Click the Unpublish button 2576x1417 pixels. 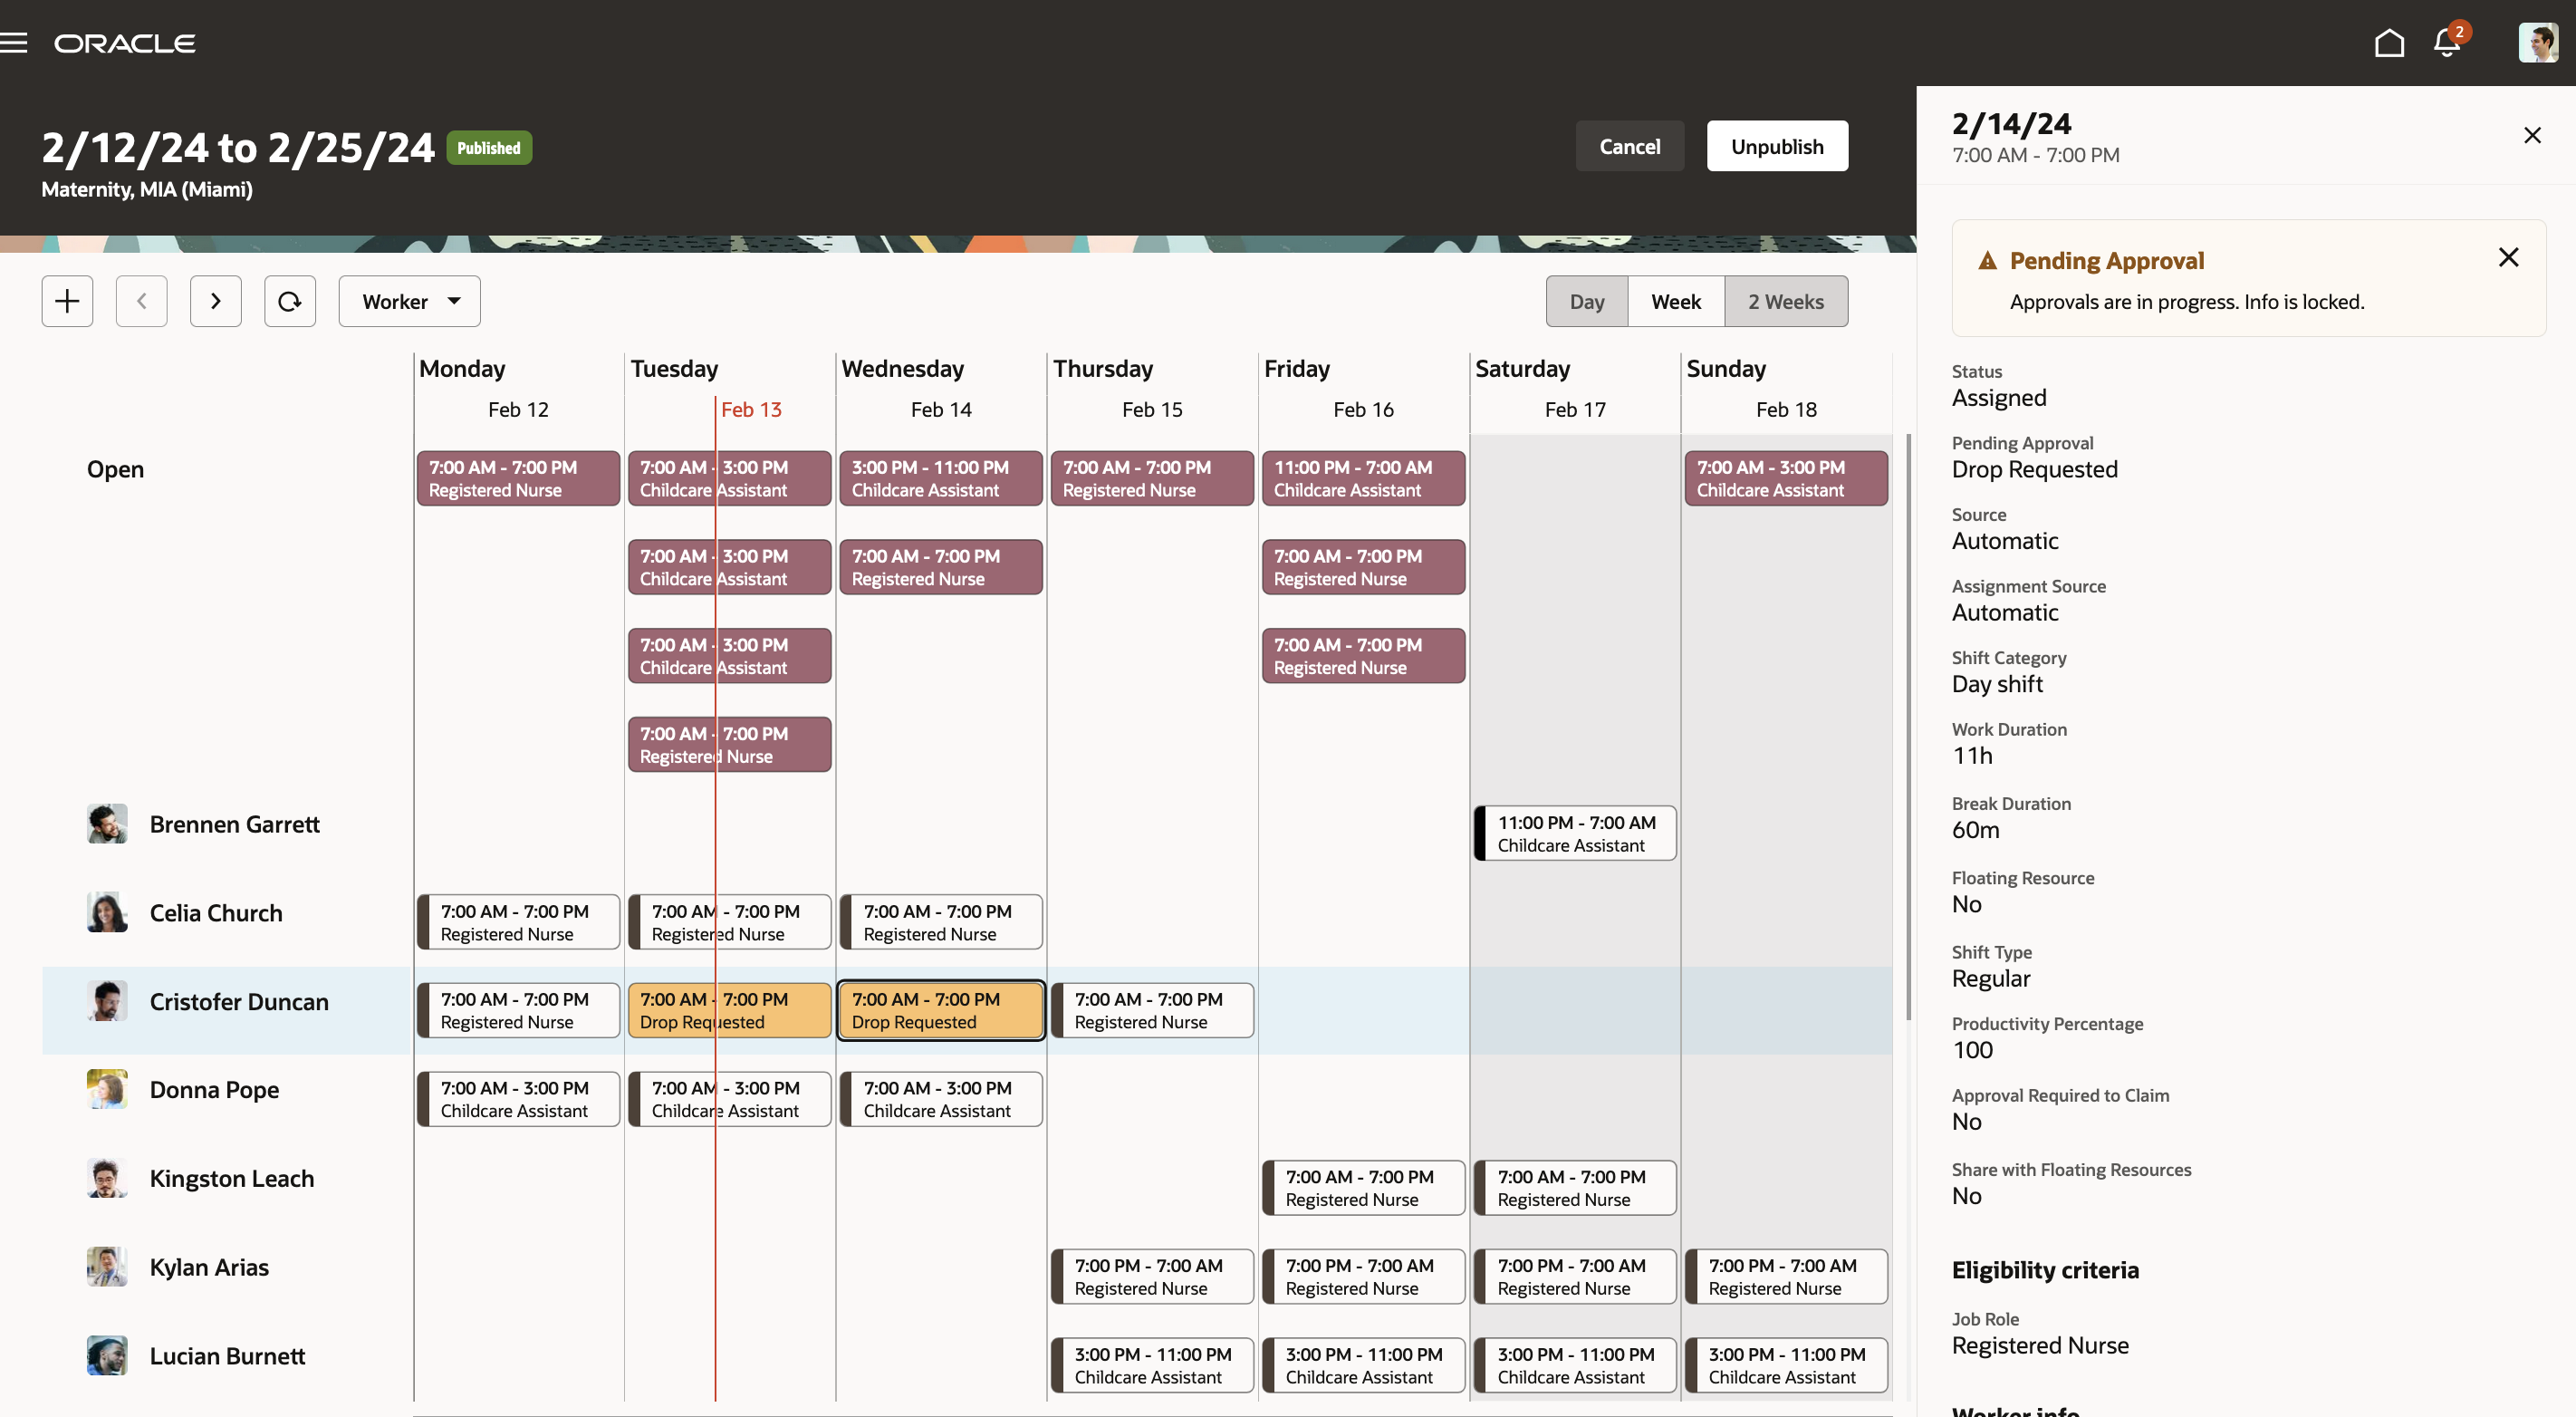[1776, 146]
